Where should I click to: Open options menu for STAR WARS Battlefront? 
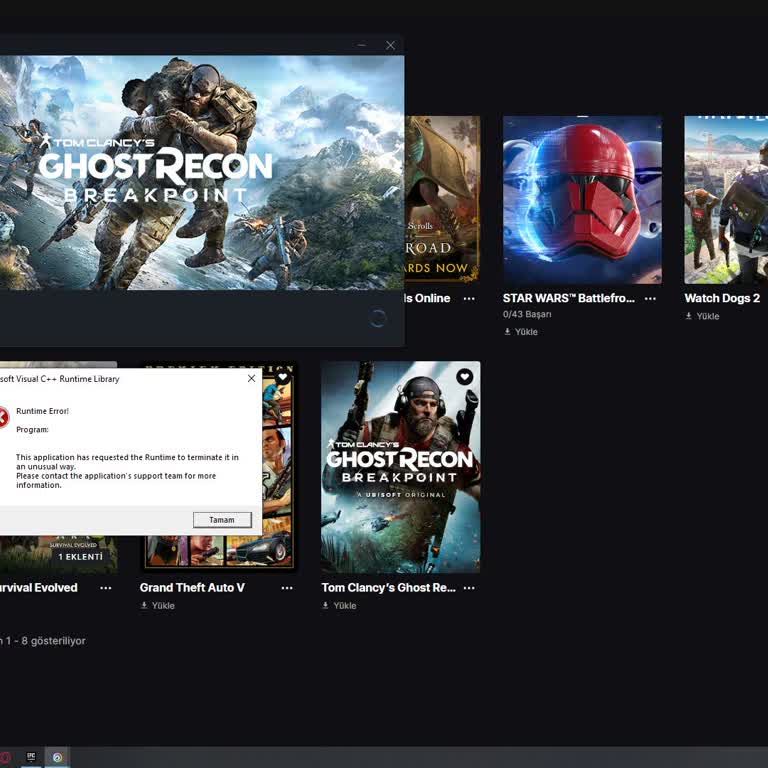point(650,299)
